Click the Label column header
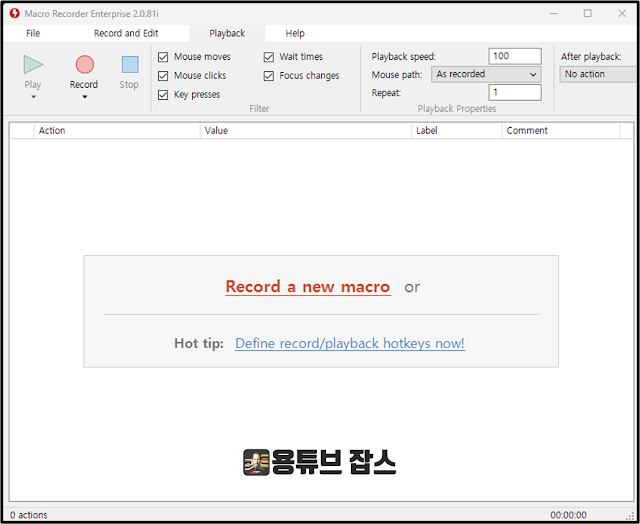 pos(457,131)
